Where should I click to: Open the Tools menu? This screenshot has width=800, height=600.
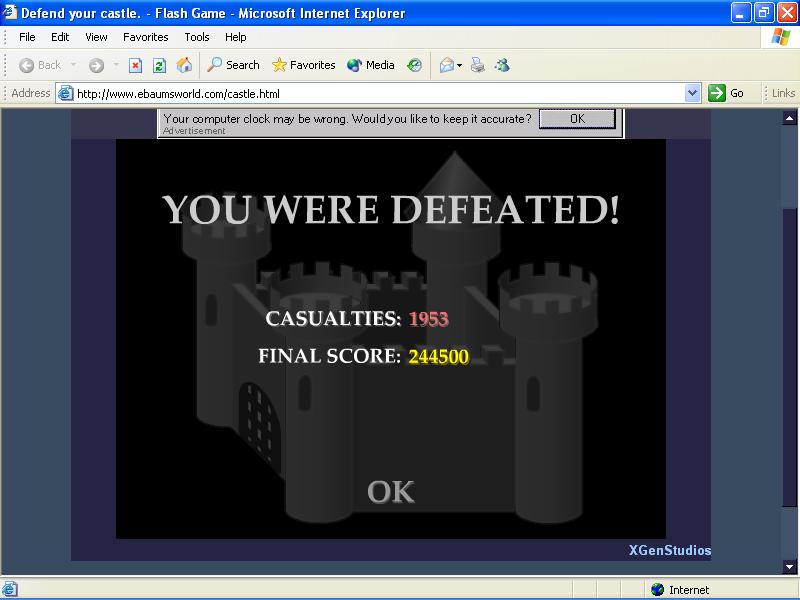tap(197, 37)
